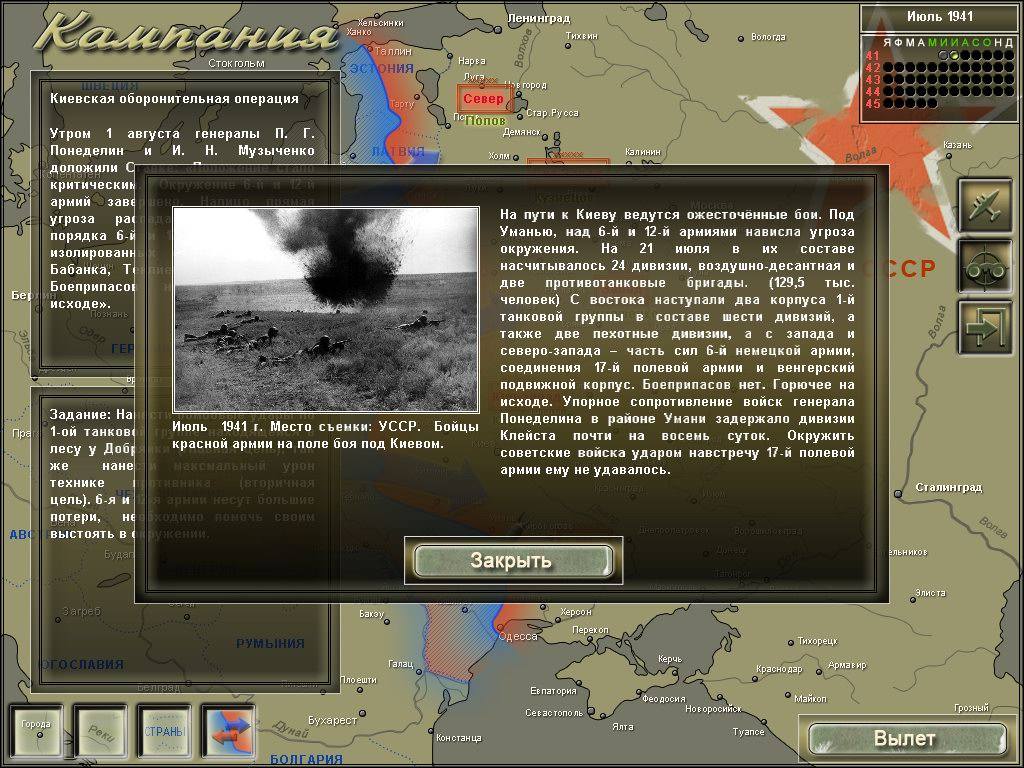The width and height of the screenshot is (1024, 768).
Task: Click the Июль 1941 date header
Action: point(939,17)
